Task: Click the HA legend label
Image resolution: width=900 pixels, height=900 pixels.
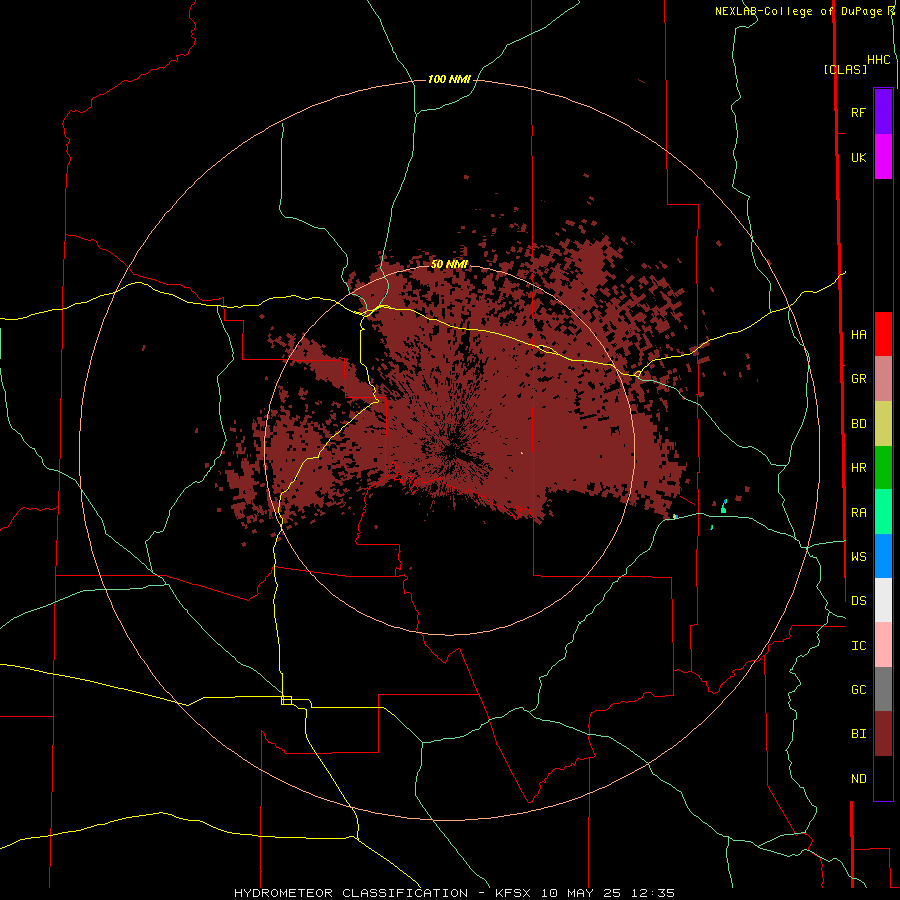Action: click(x=858, y=335)
